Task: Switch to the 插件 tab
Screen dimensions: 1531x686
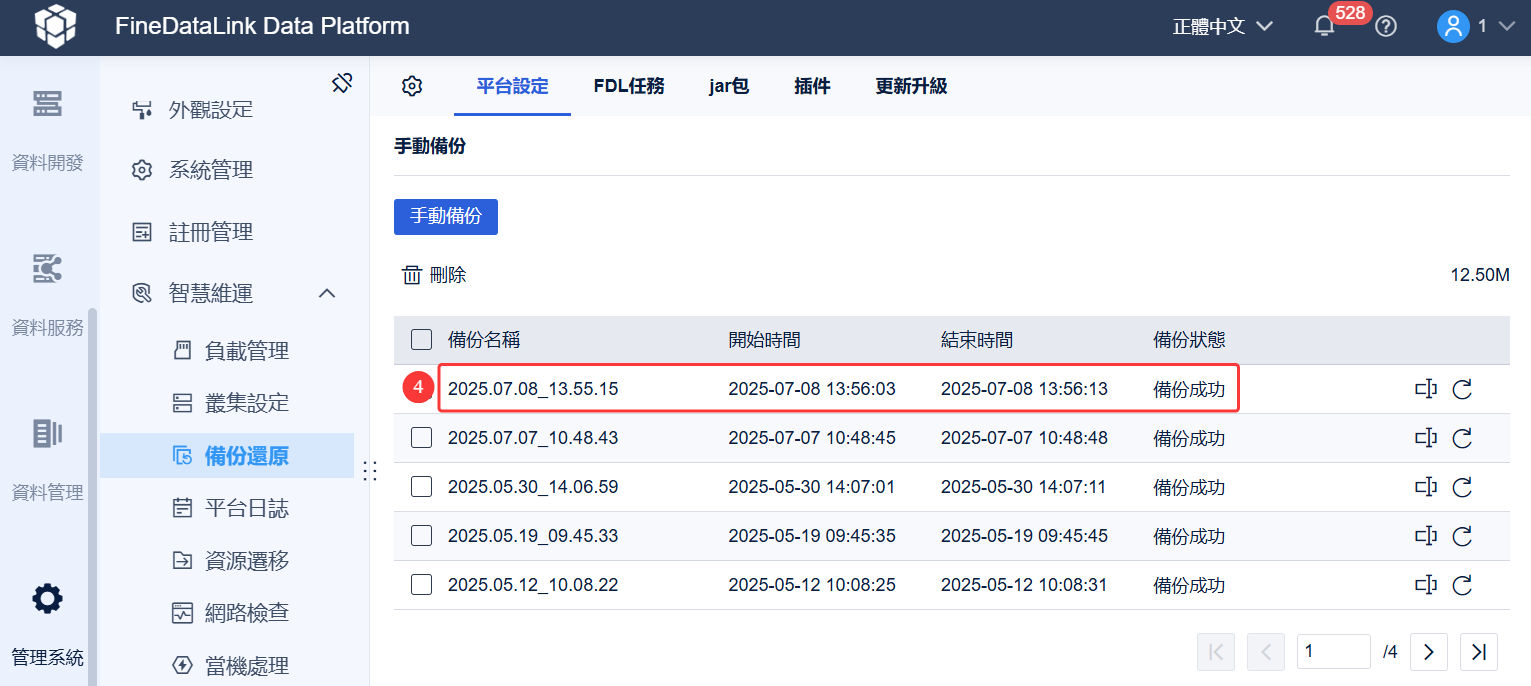Action: click(x=812, y=86)
